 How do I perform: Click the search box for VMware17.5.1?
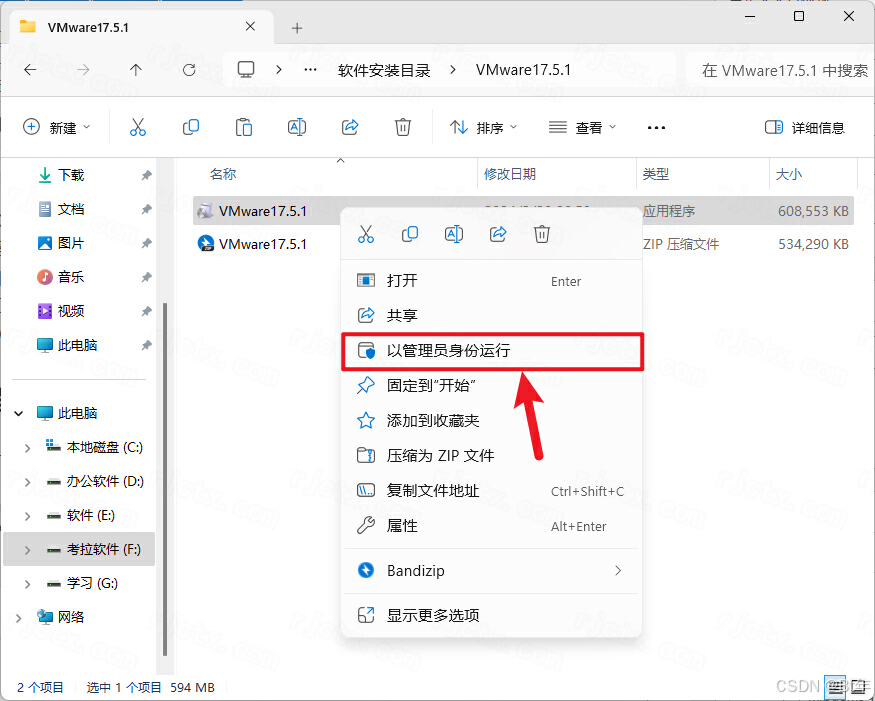780,70
